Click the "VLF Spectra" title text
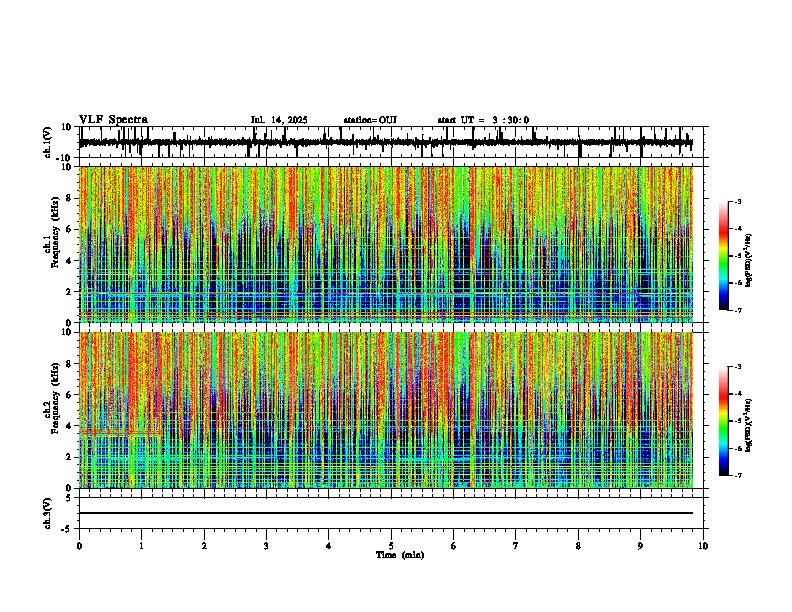The width and height of the screenshot is (792, 612). pos(113,120)
